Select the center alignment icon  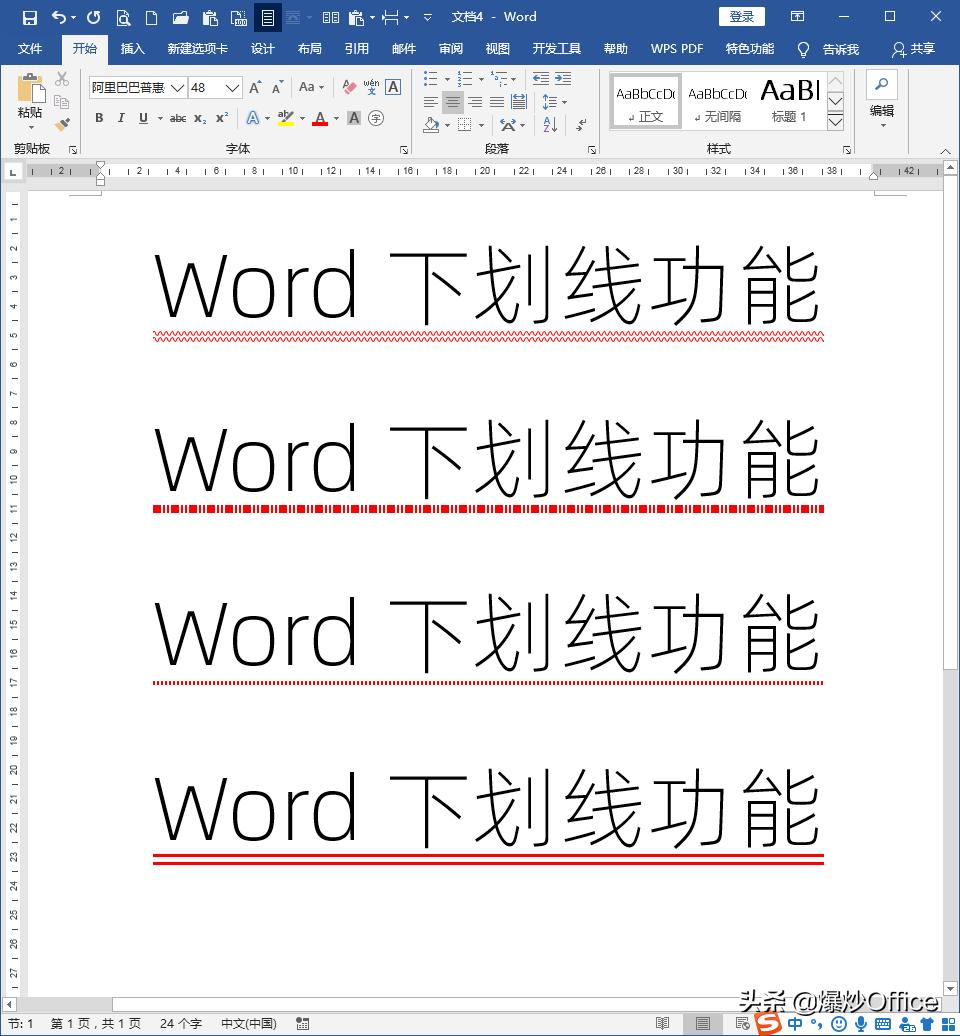point(453,100)
